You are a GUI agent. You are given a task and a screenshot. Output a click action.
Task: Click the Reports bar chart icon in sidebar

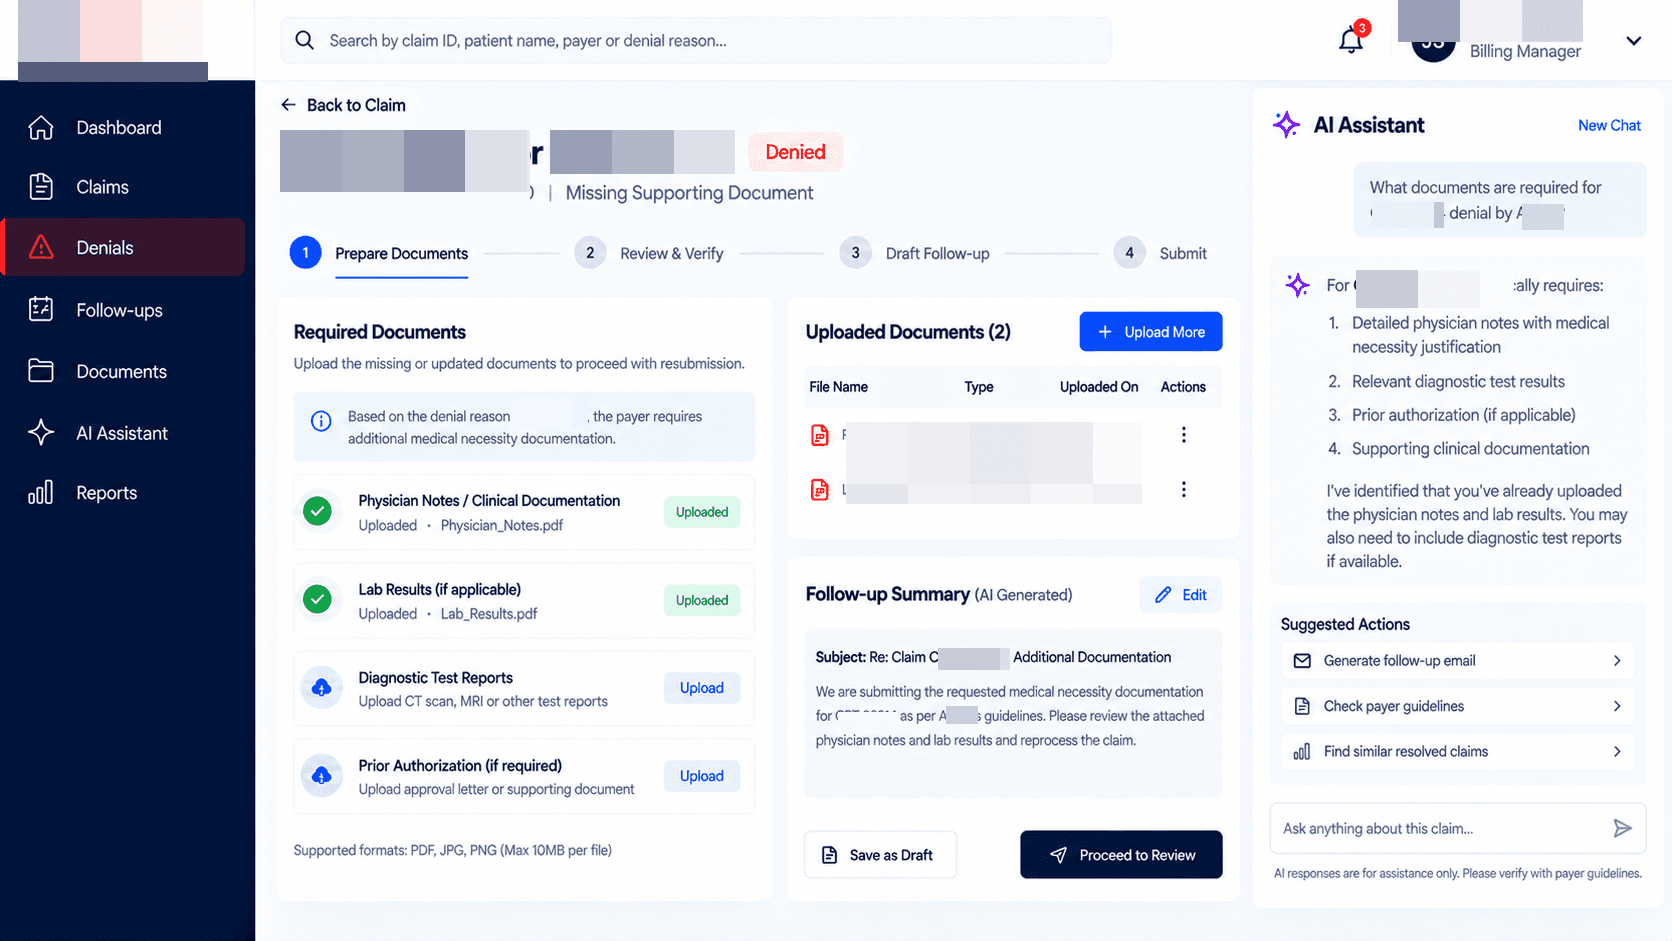click(41, 493)
